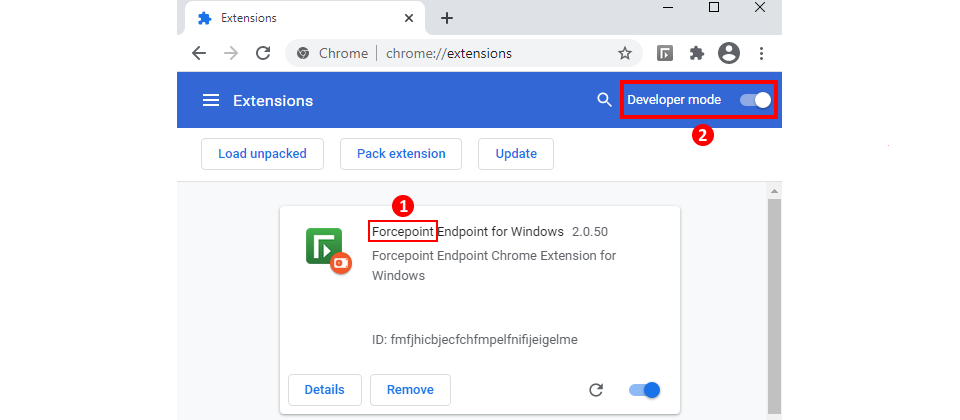Click the Extensions page heading
This screenshot has width=960, height=420.
coord(273,100)
